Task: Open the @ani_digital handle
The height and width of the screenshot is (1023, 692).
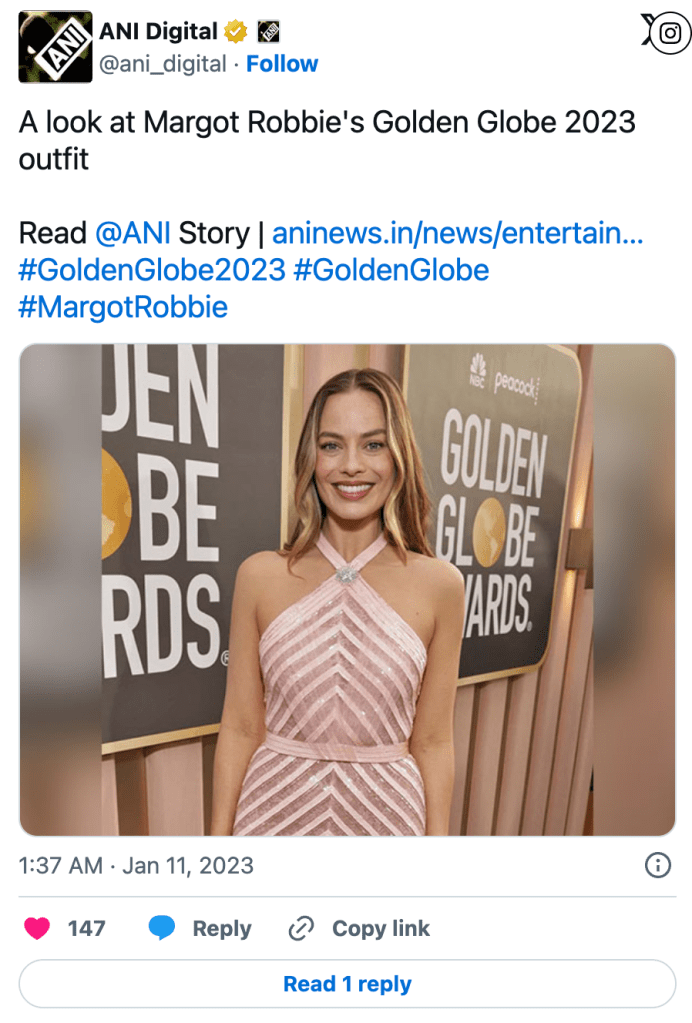Action: pos(162,64)
